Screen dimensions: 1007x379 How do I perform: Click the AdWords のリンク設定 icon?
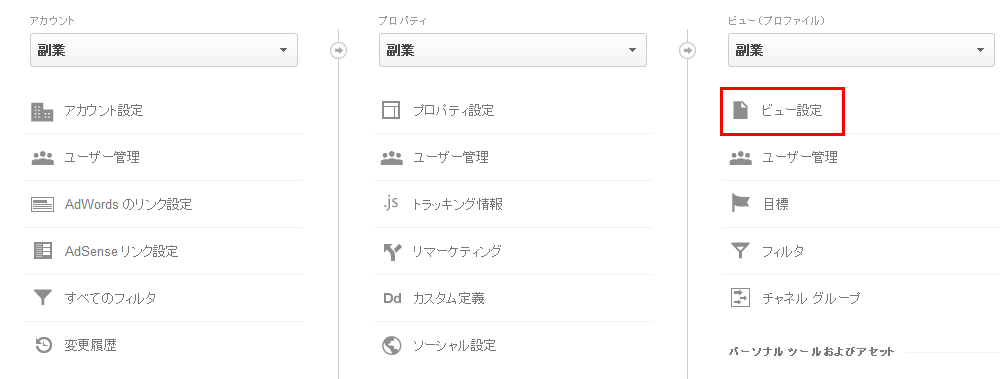(42, 205)
